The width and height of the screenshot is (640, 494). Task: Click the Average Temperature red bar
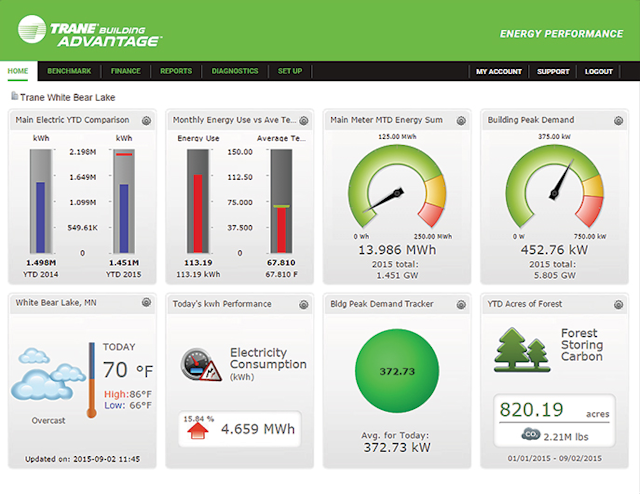282,230
